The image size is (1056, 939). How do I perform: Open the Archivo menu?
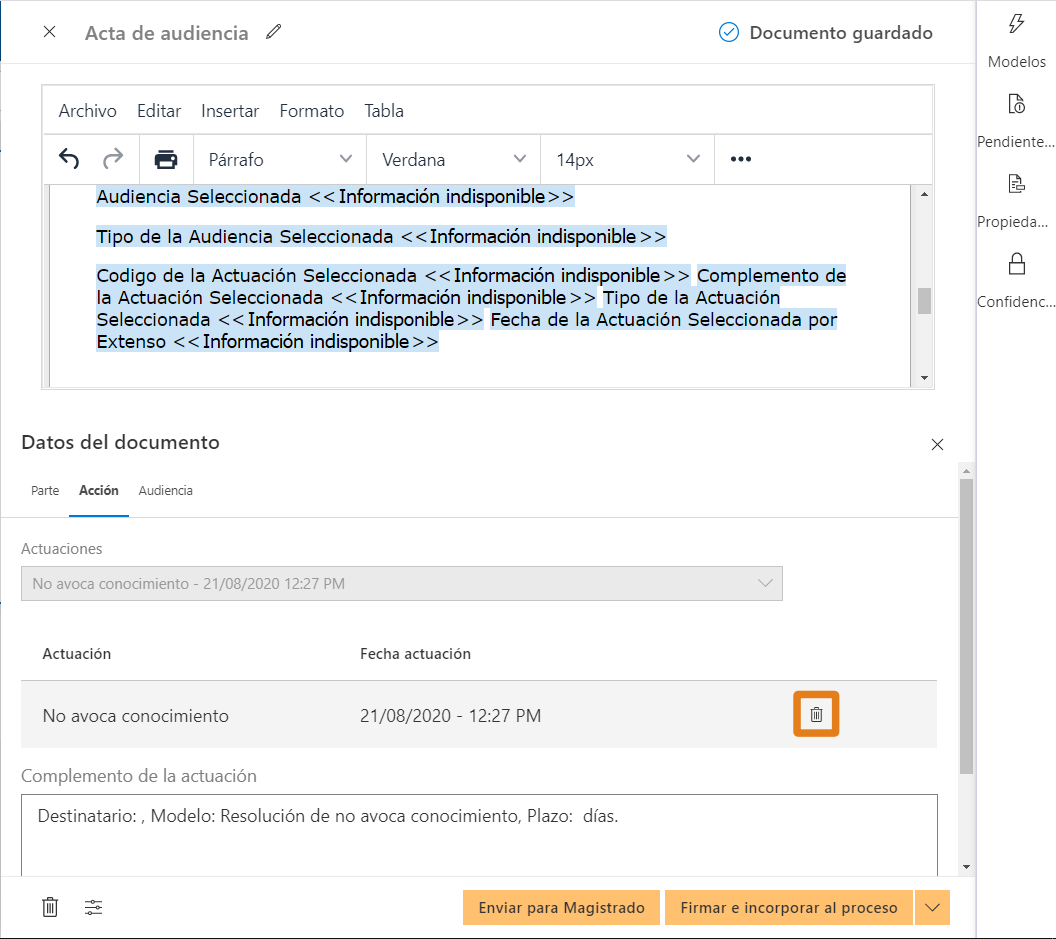[x=88, y=110]
